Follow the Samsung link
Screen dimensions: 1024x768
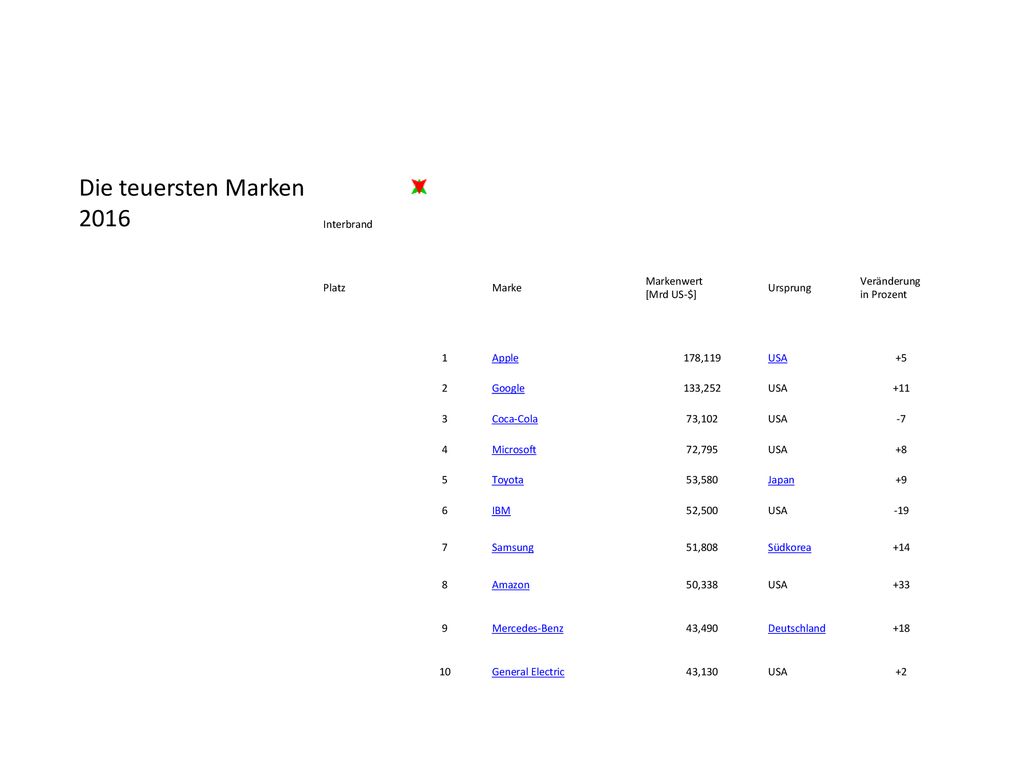pos(513,547)
